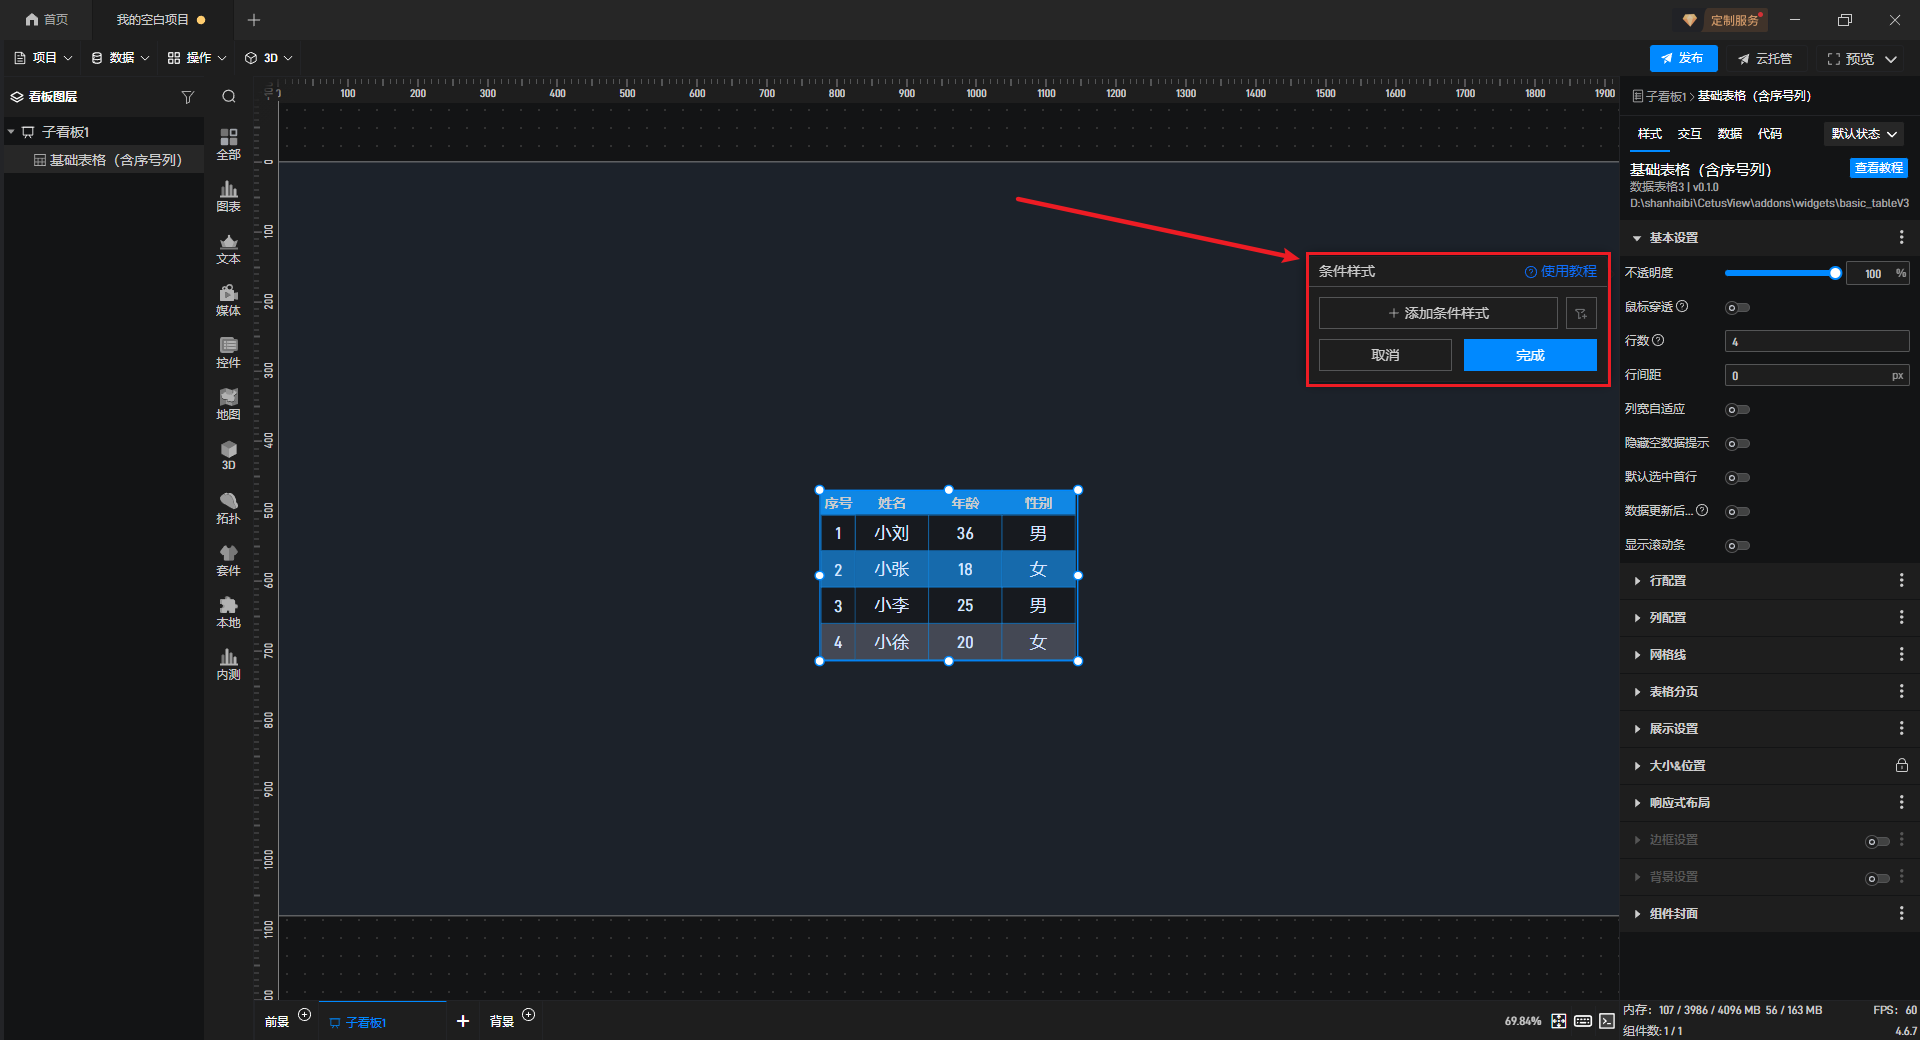Click the 完成 button
Screen dimensions: 1920x1040
pos(1529,356)
